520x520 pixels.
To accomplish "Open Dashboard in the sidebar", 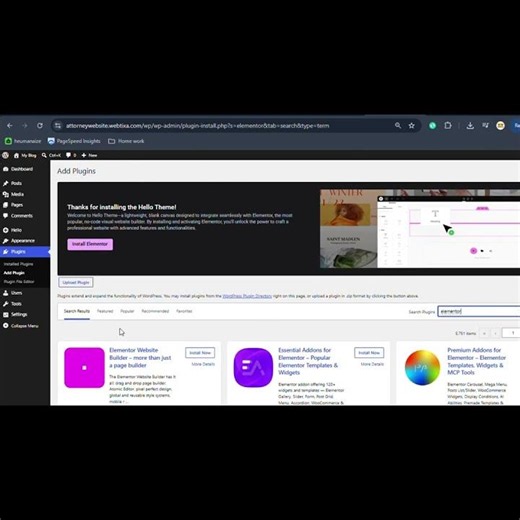I will [x=18, y=169].
